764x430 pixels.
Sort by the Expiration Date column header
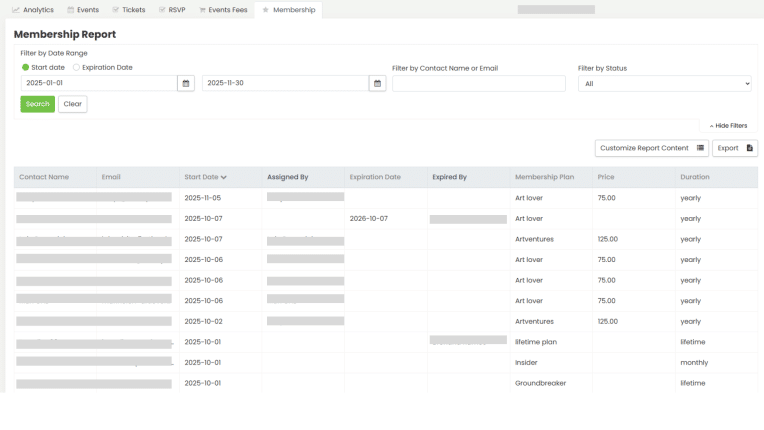[375, 177]
